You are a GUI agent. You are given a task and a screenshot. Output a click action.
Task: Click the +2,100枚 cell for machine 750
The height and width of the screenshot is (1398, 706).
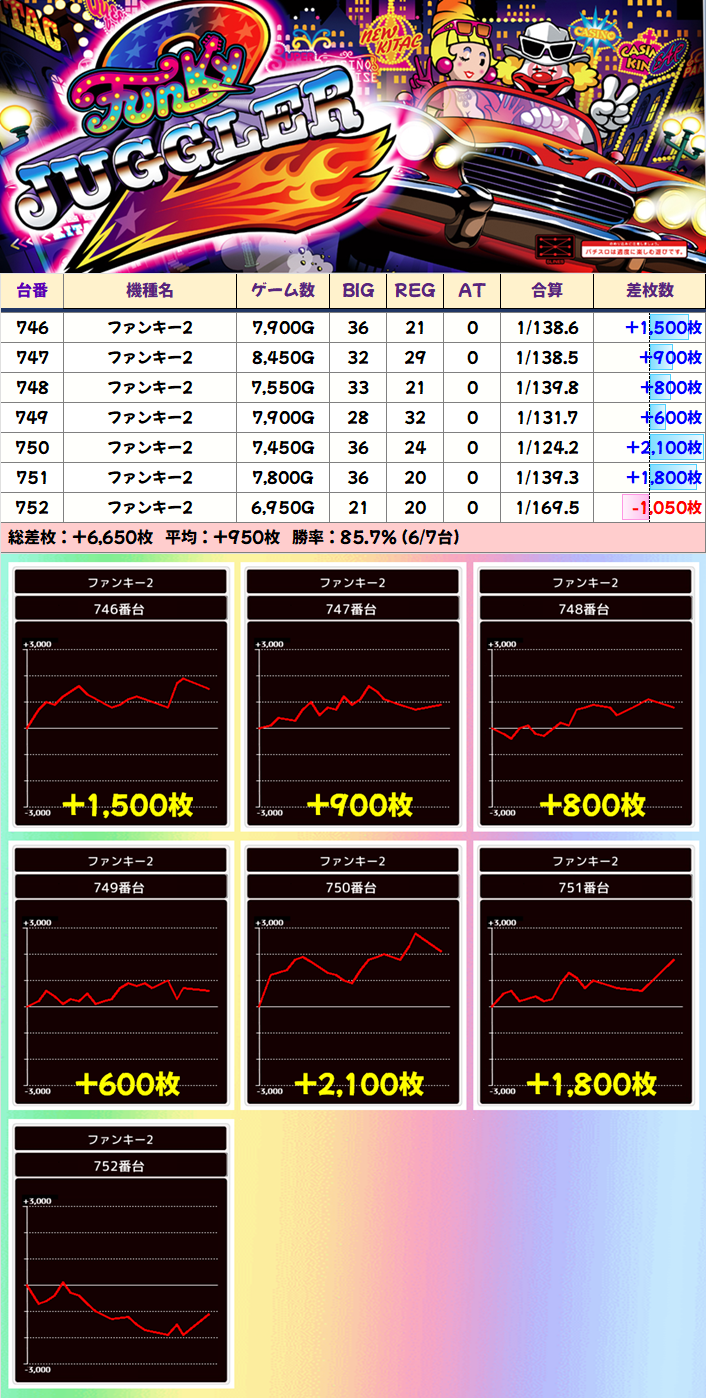(663, 447)
